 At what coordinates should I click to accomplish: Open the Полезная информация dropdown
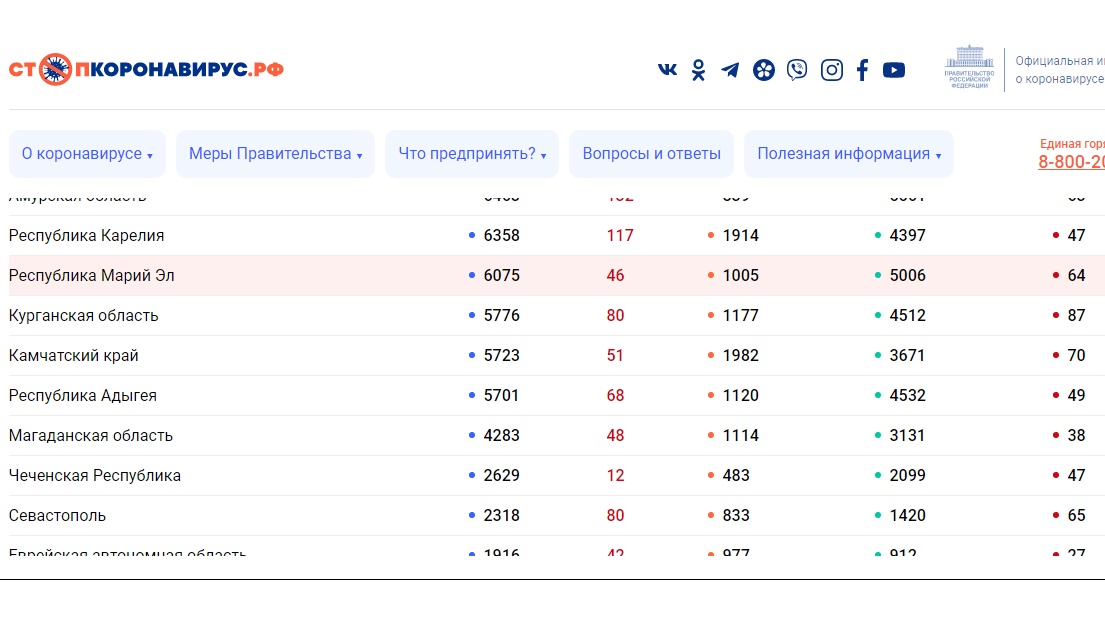(x=848, y=153)
